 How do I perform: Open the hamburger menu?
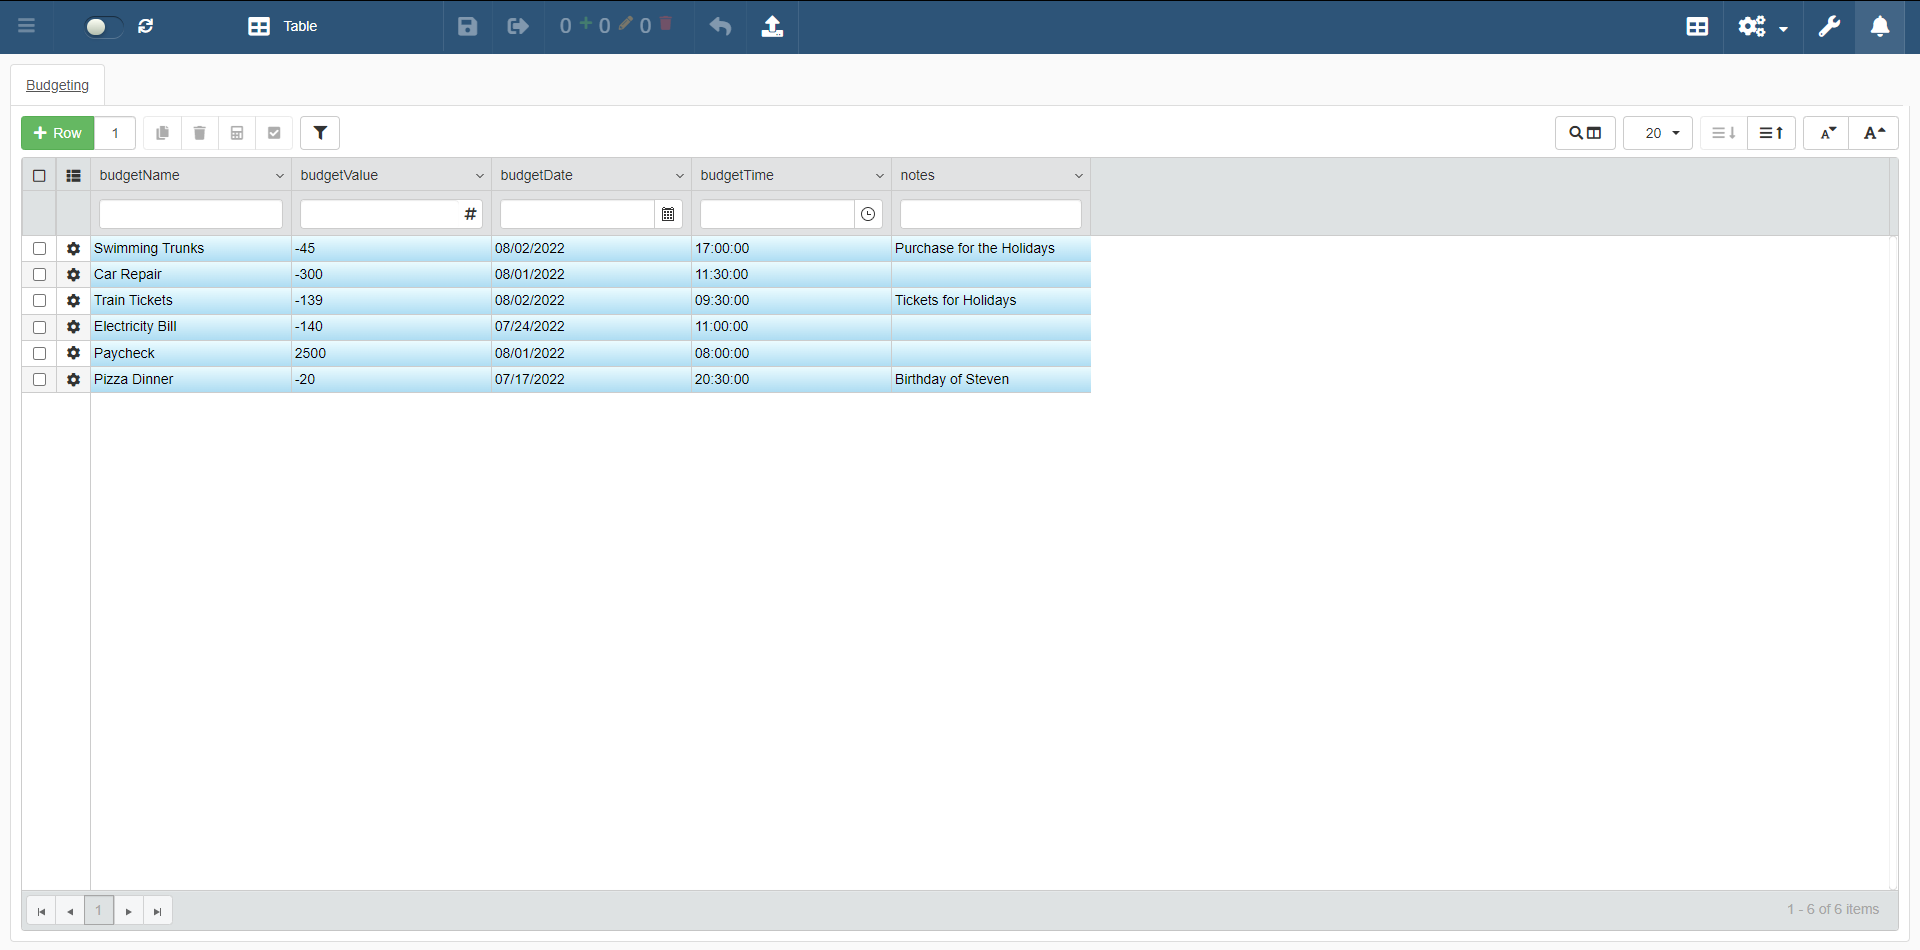[x=27, y=26]
